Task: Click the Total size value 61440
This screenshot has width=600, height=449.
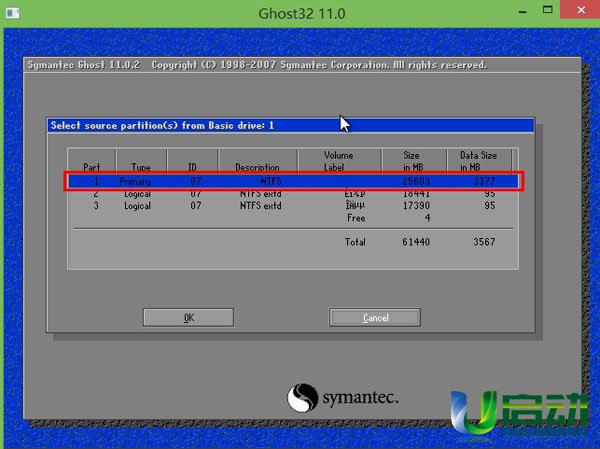Action: (x=416, y=242)
